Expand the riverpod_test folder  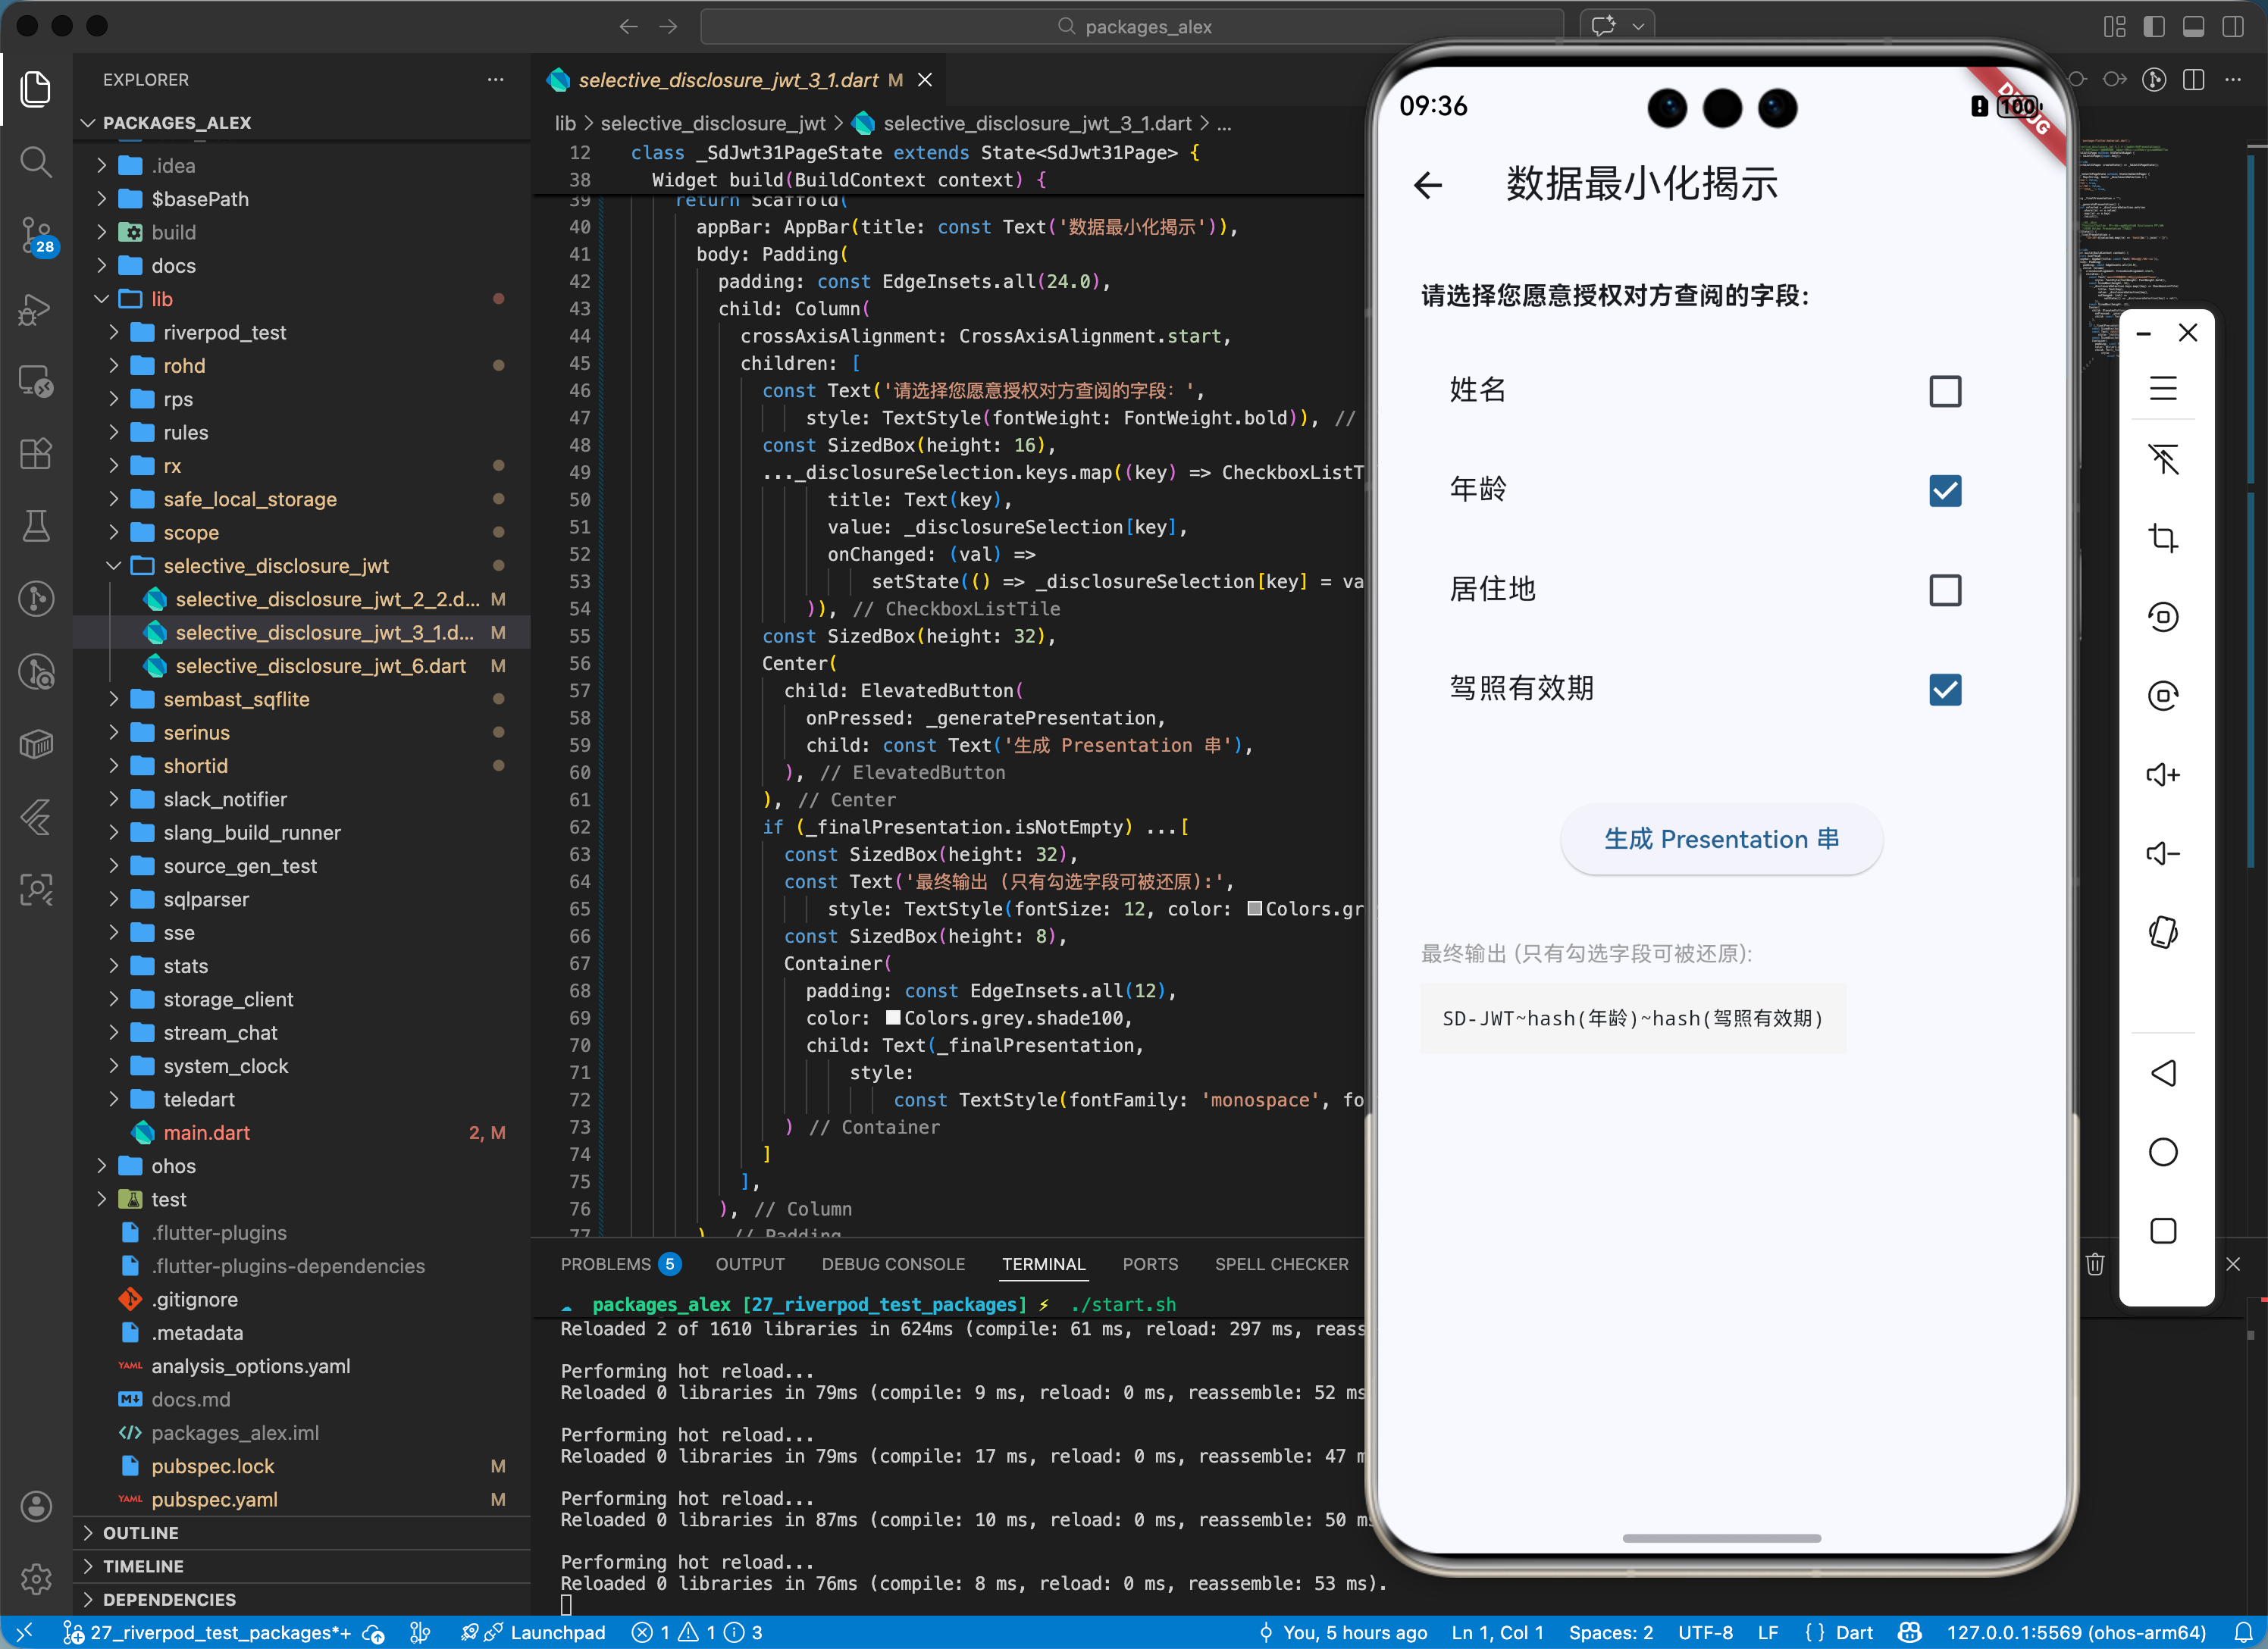coord(224,332)
